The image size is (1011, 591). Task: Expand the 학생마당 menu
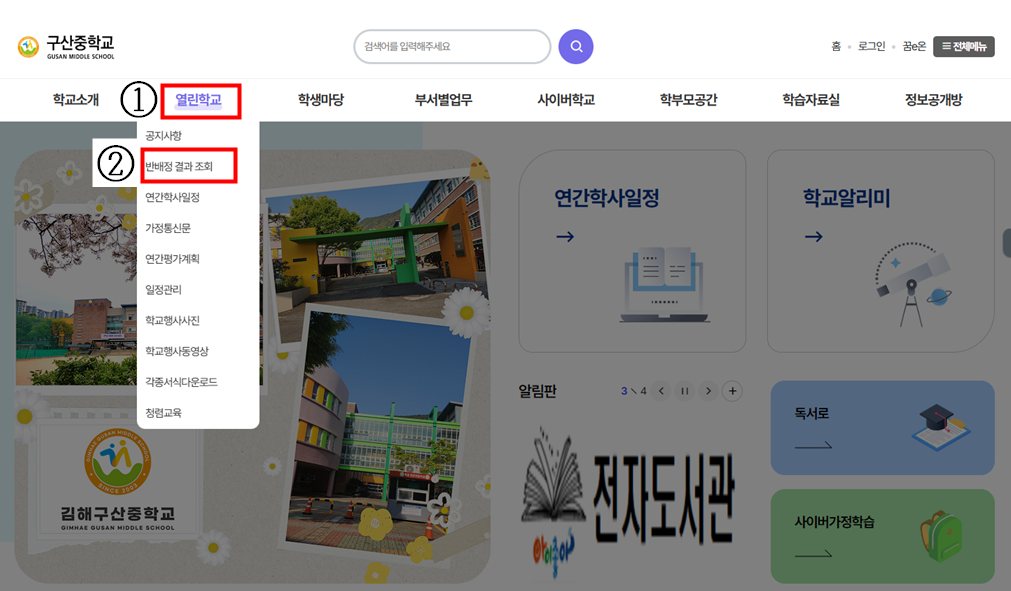click(321, 100)
